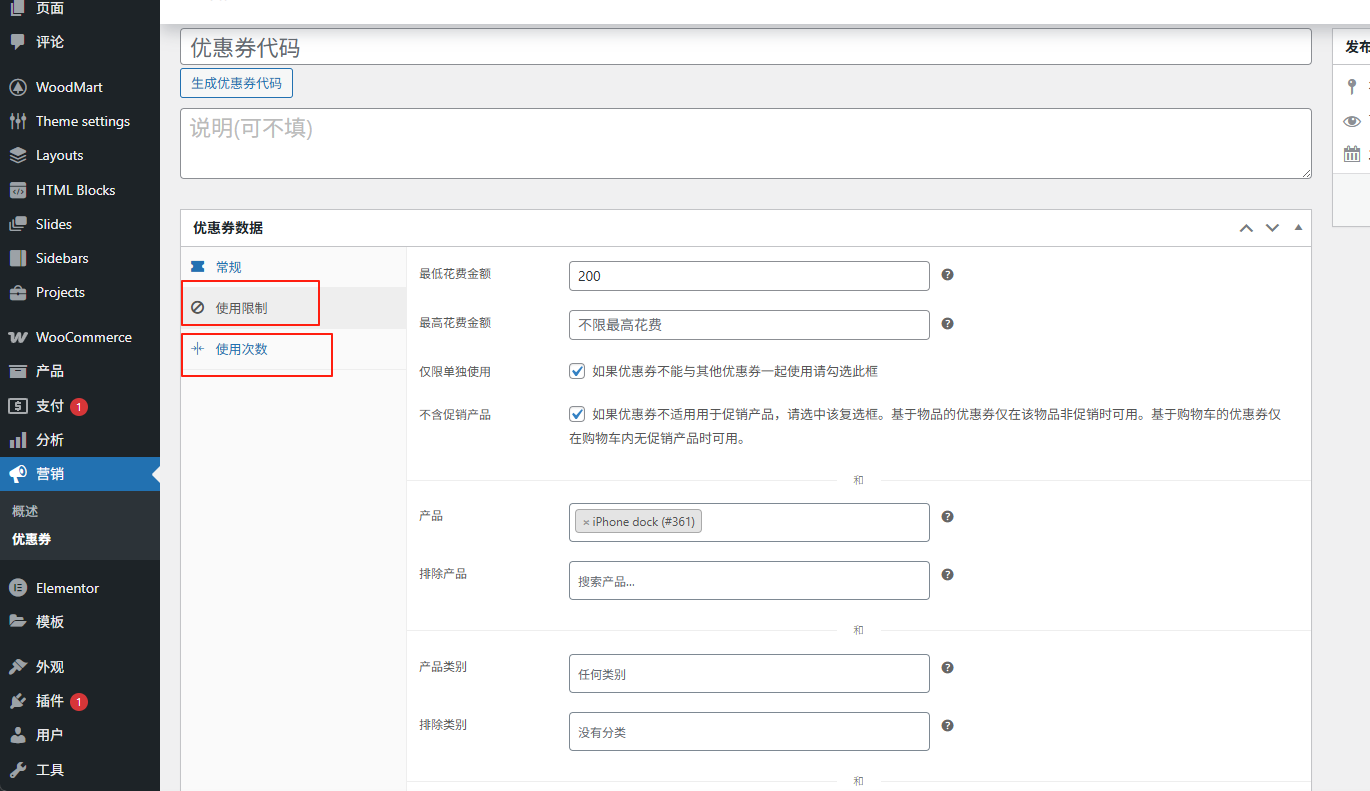
Task: Click the HTML Blocks icon
Action: pyautogui.click(x=17, y=190)
